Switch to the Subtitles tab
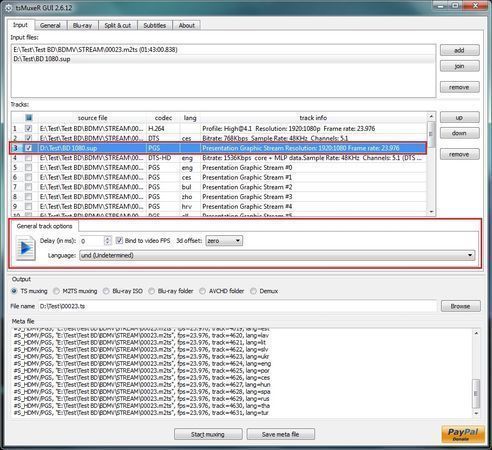The image size is (492, 450). point(155,25)
